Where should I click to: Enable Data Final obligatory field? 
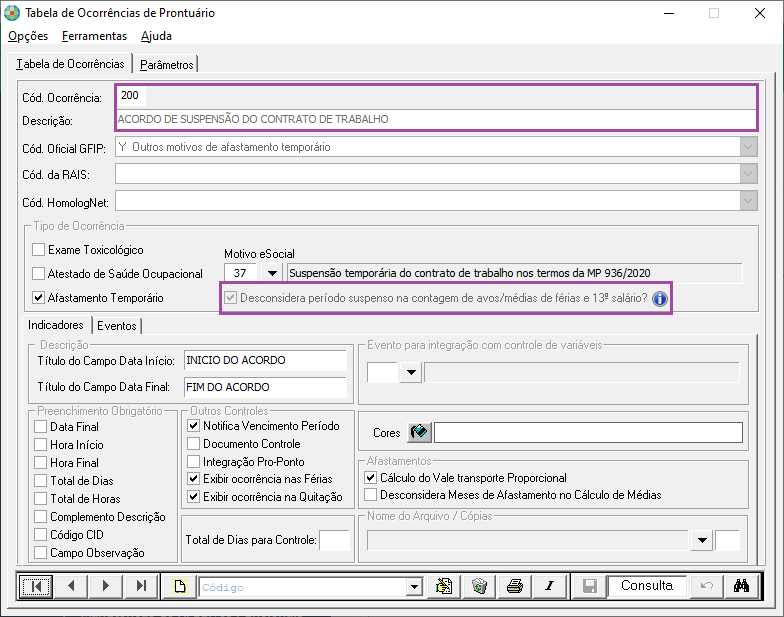click(40, 426)
